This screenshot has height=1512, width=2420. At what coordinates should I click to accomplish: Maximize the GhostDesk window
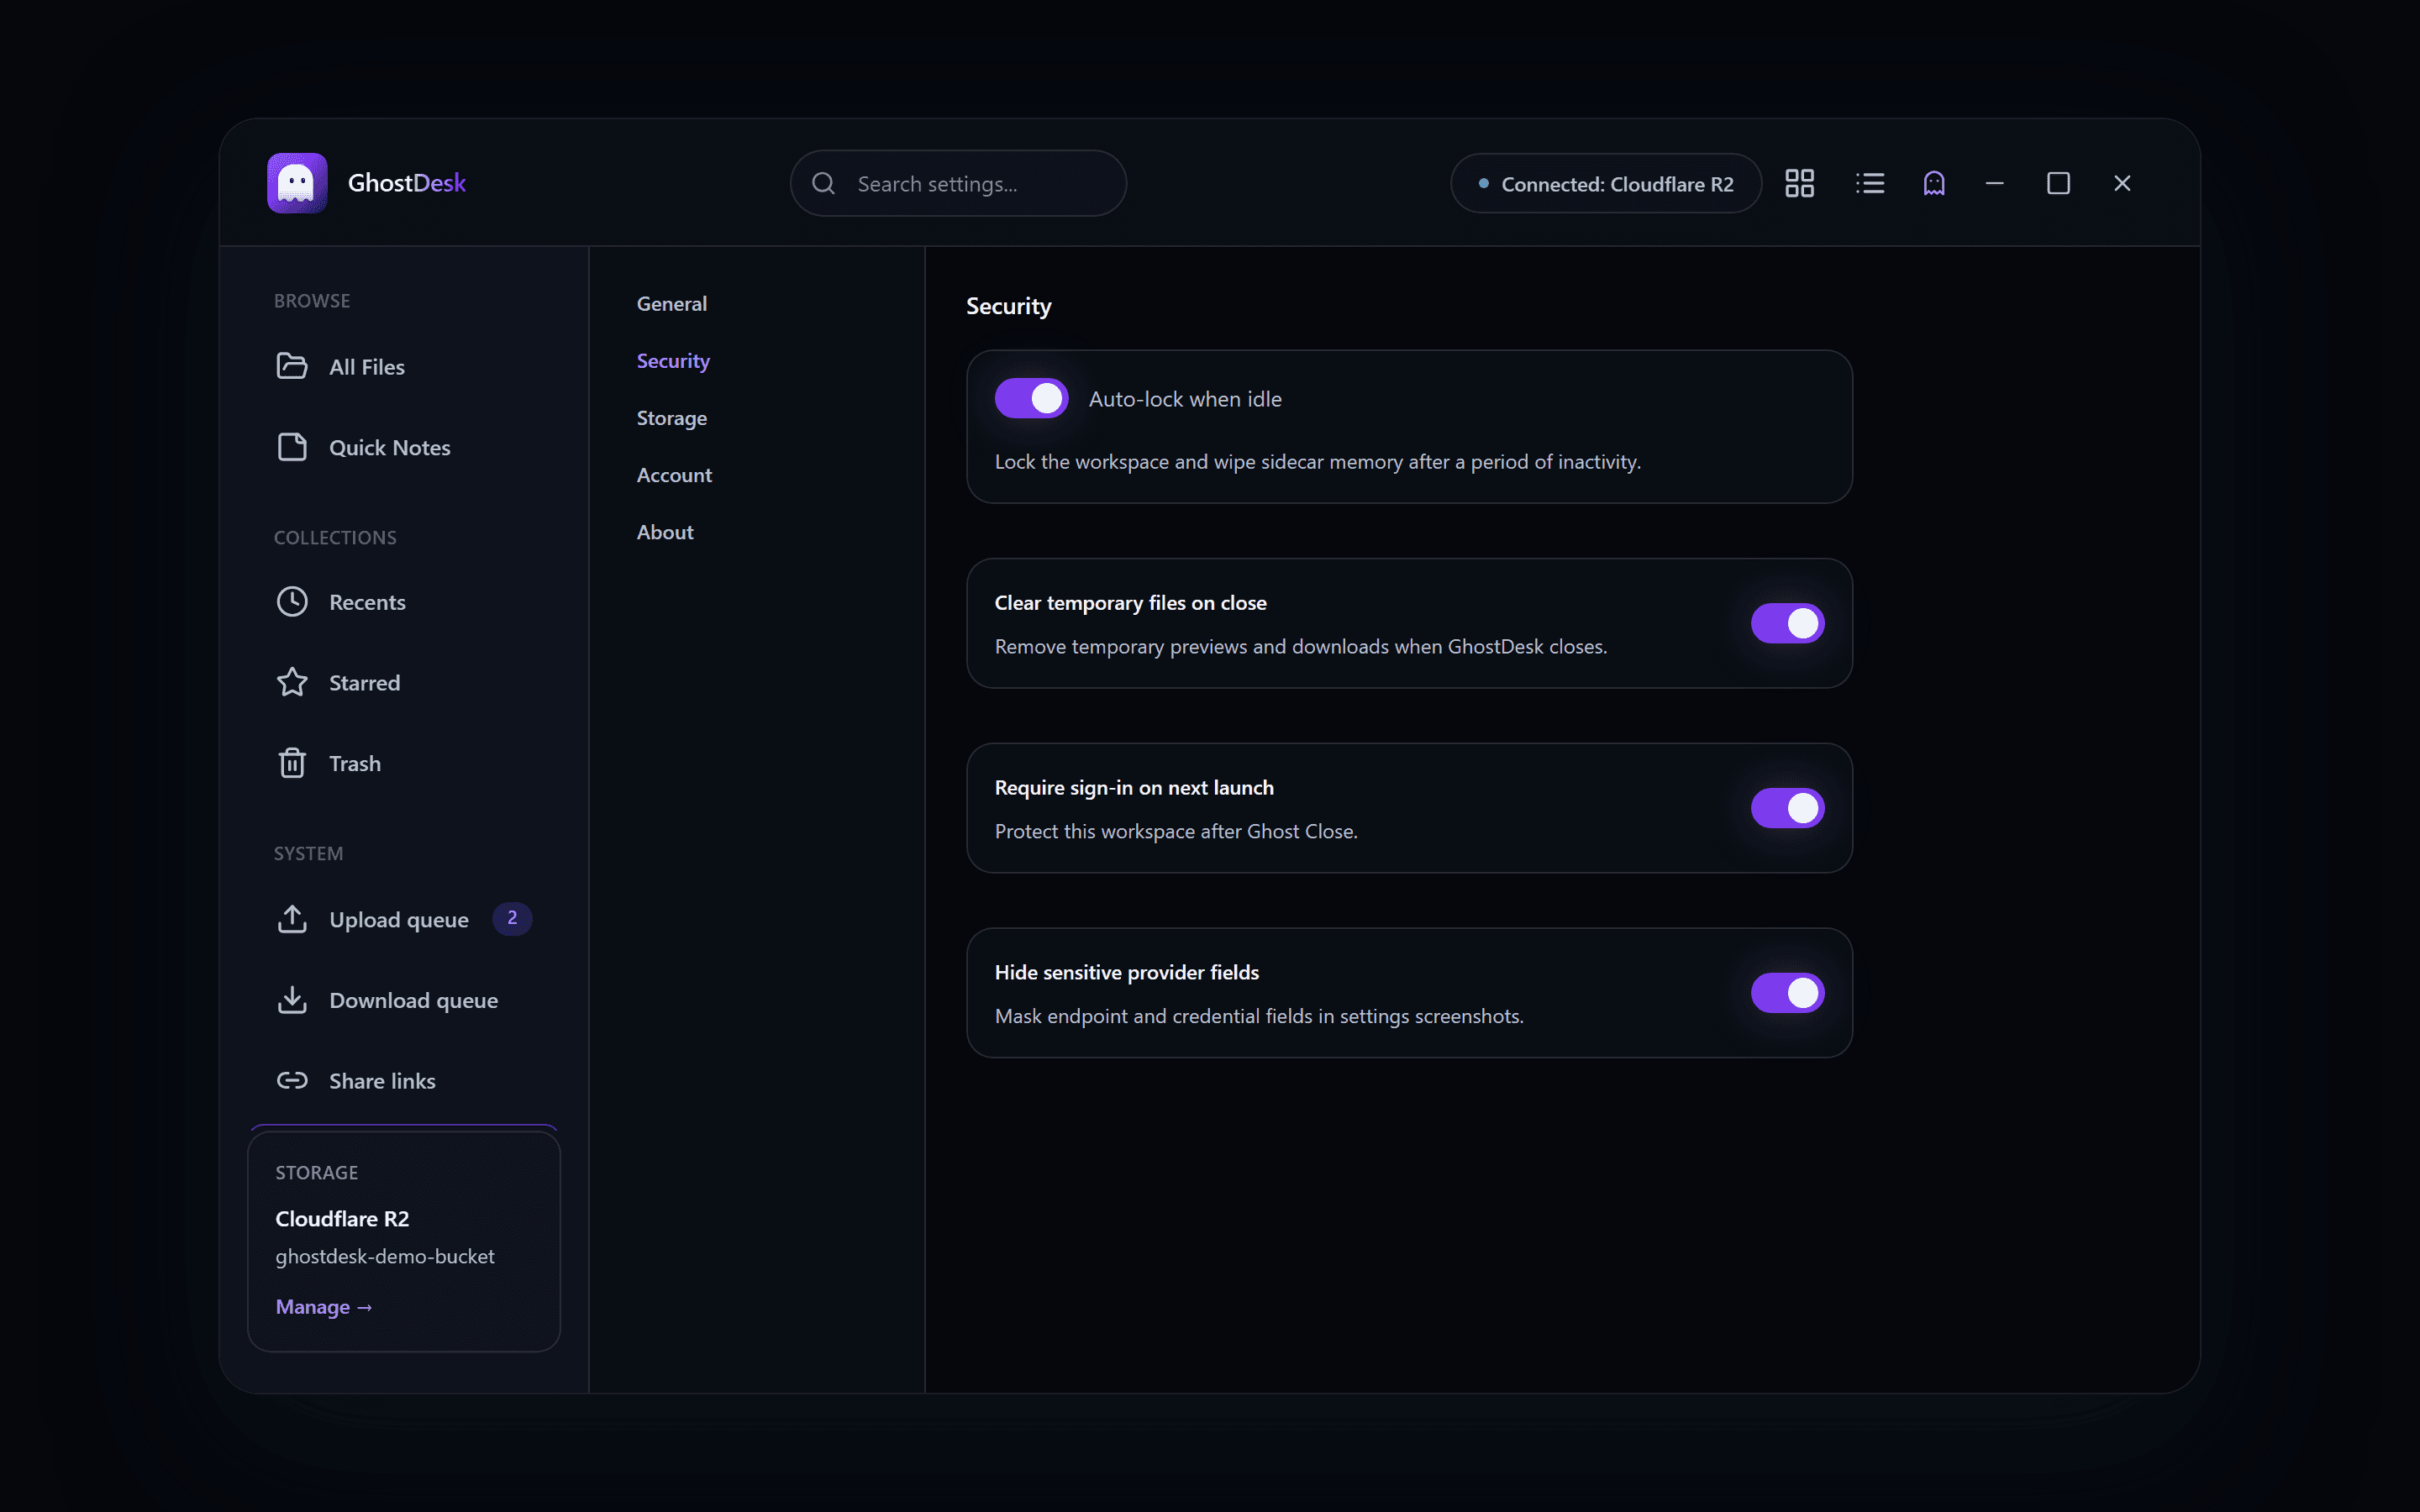coord(2058,183)
